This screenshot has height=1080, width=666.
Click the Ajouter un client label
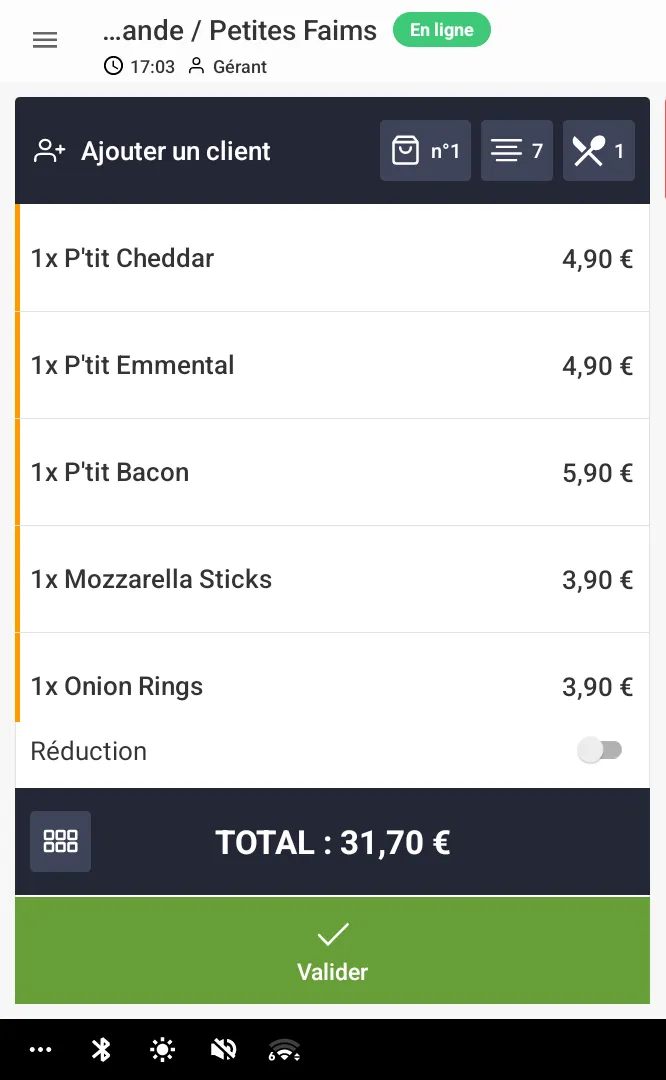[x=176, y=152]
